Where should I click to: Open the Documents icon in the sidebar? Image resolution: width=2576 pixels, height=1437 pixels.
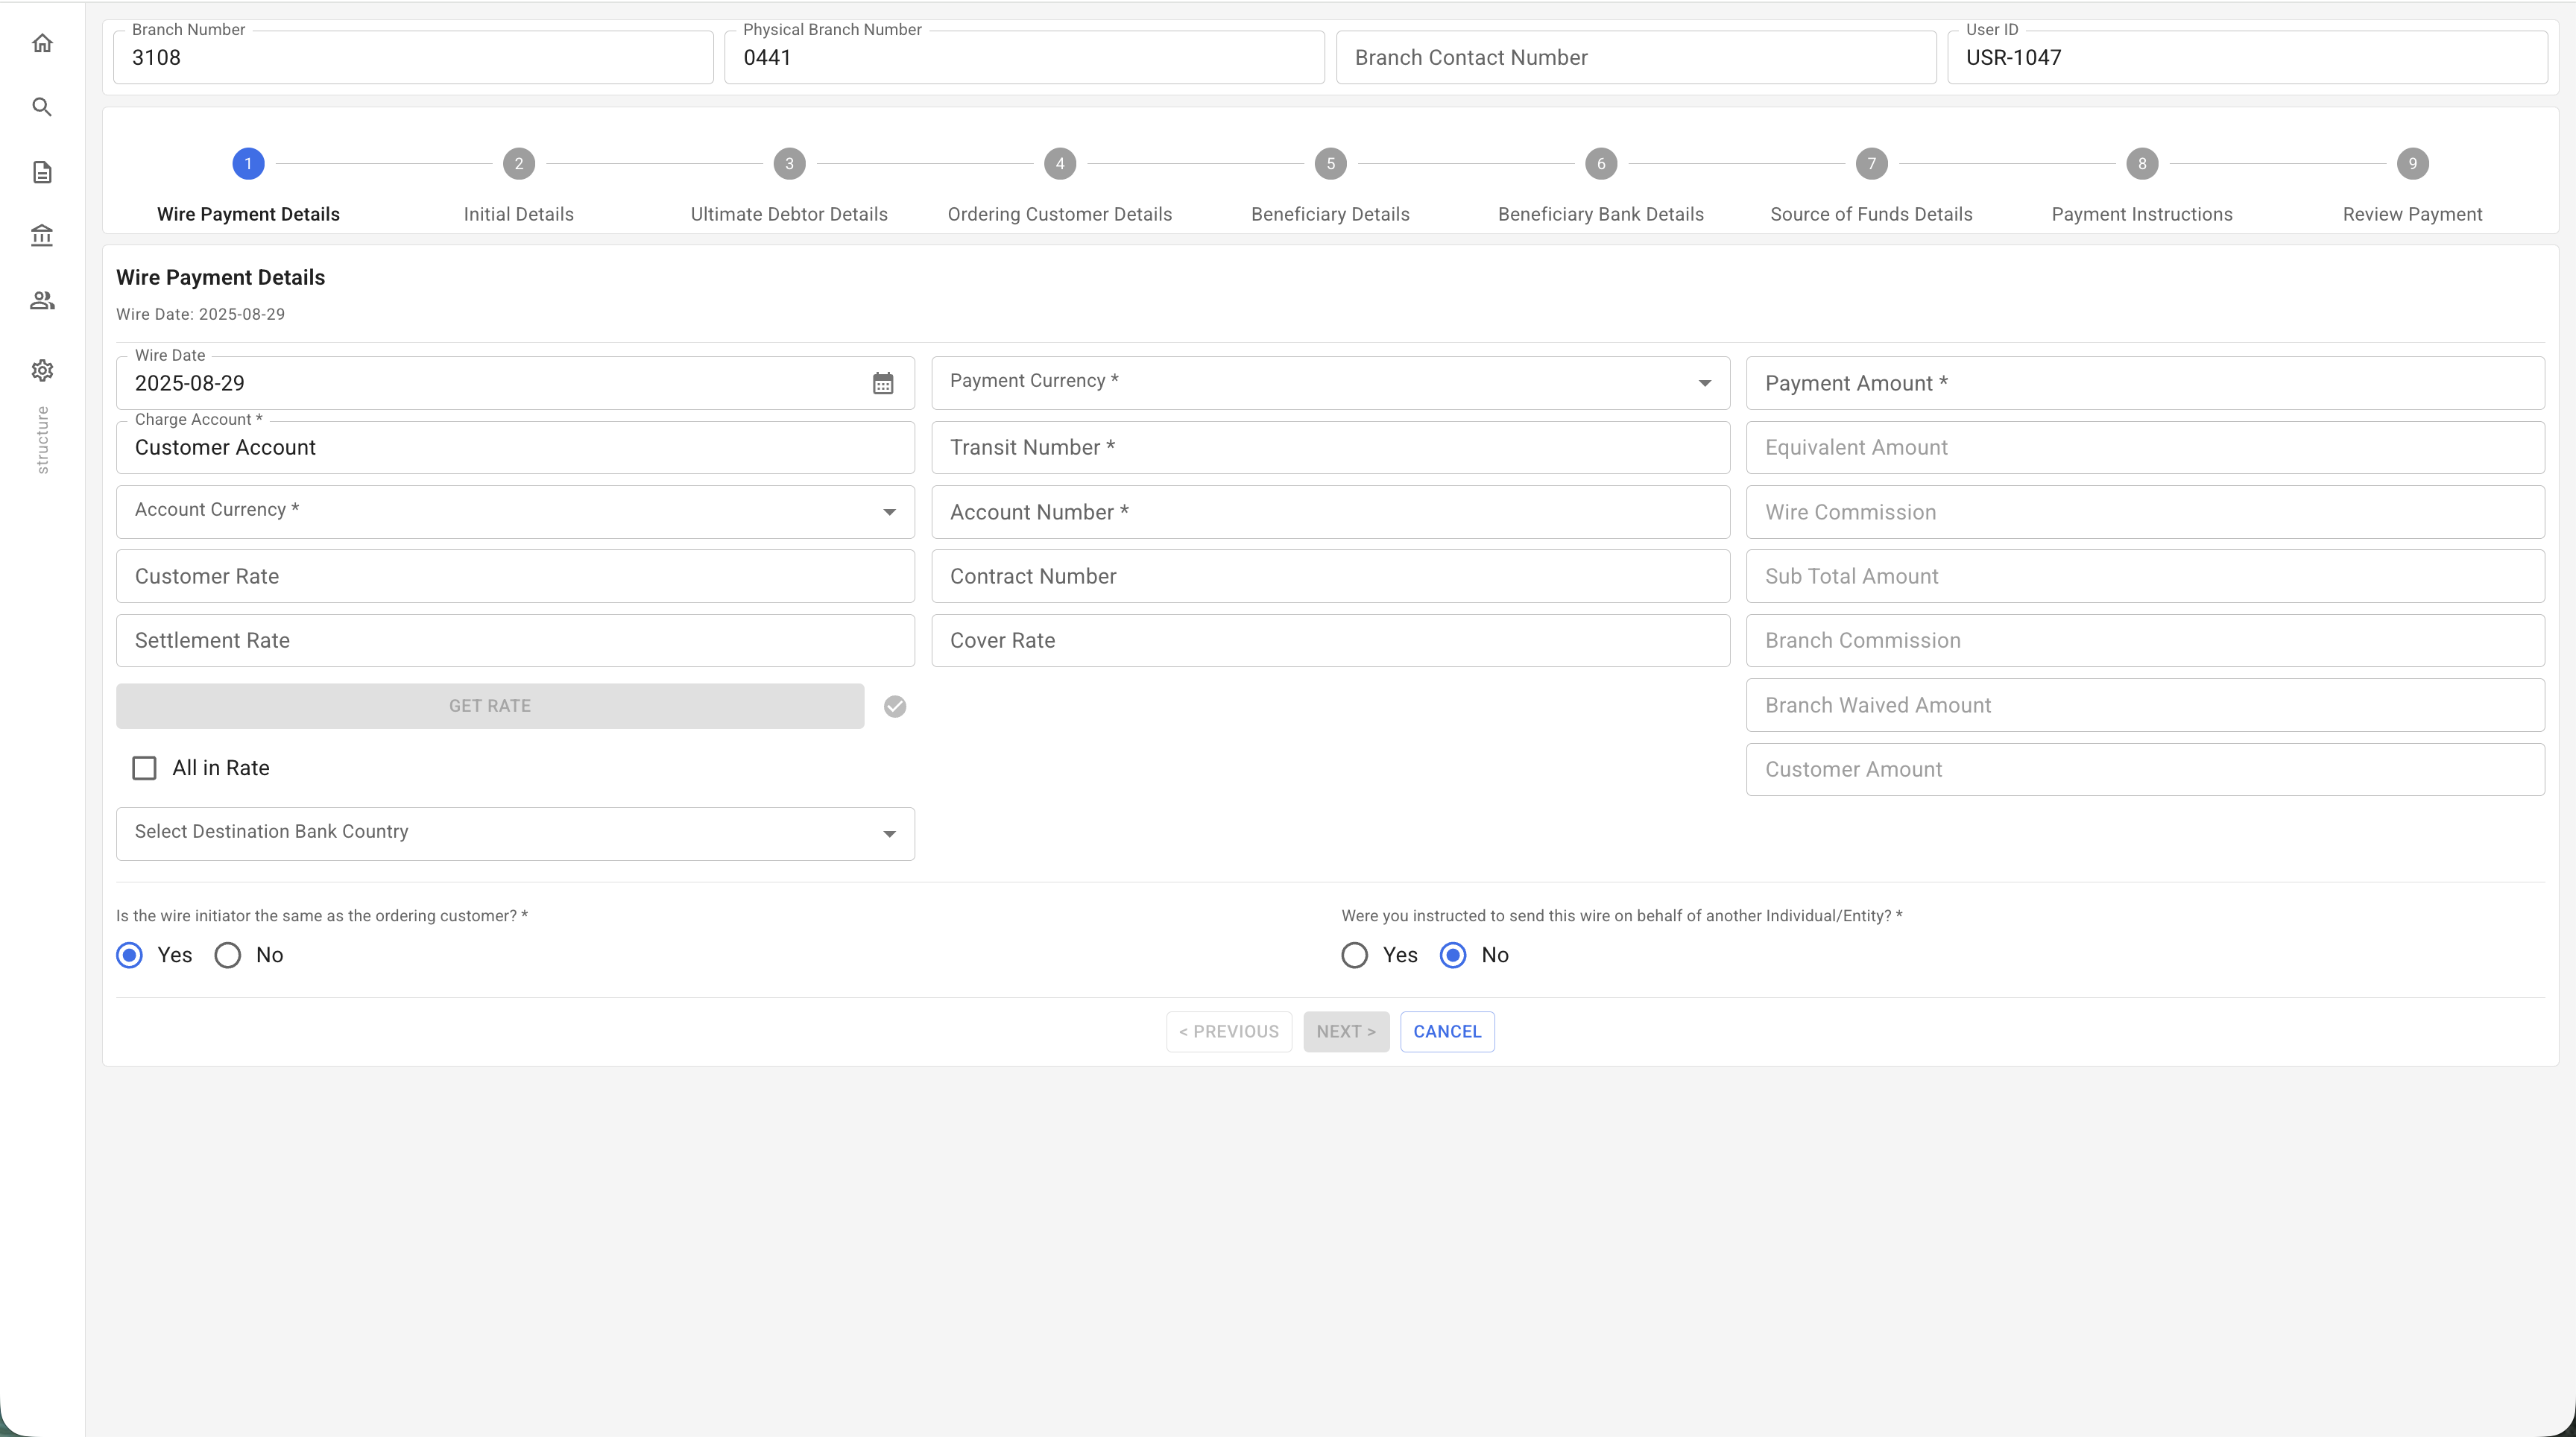tap(42, 171)
